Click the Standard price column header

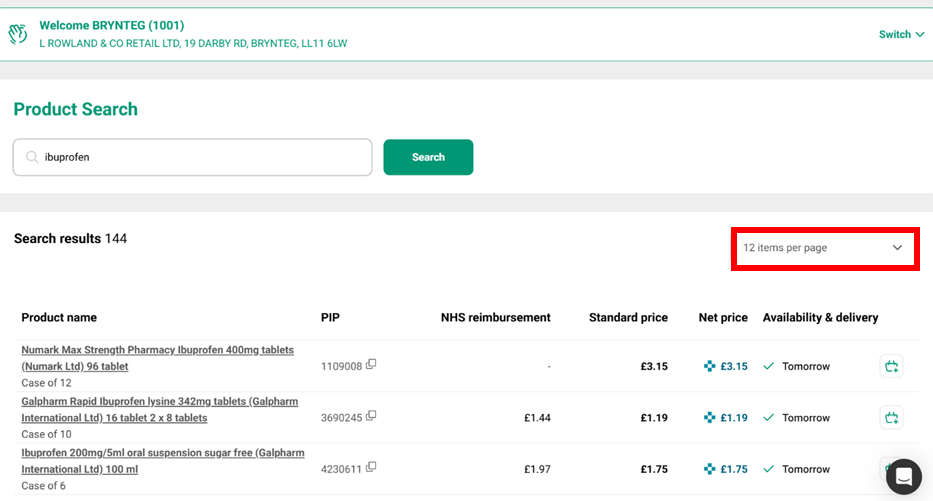(x=628, y=318)
